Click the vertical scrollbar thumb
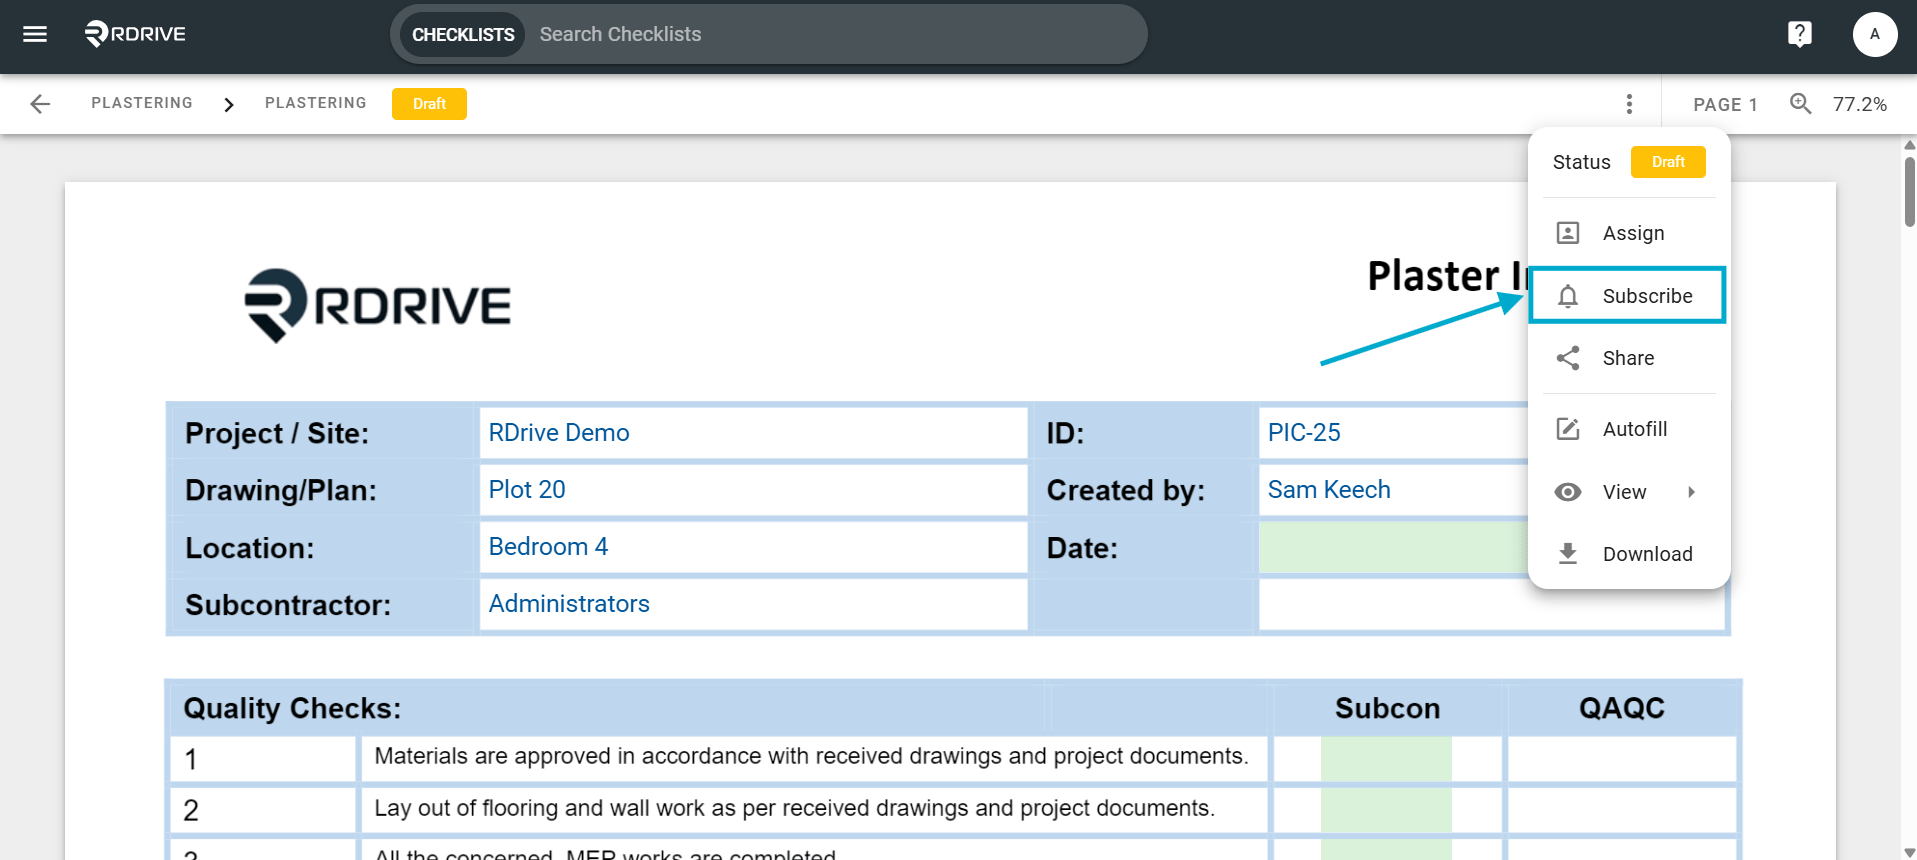The width and height of the screenshot is (1917, 860). (x=1909, y=191)
